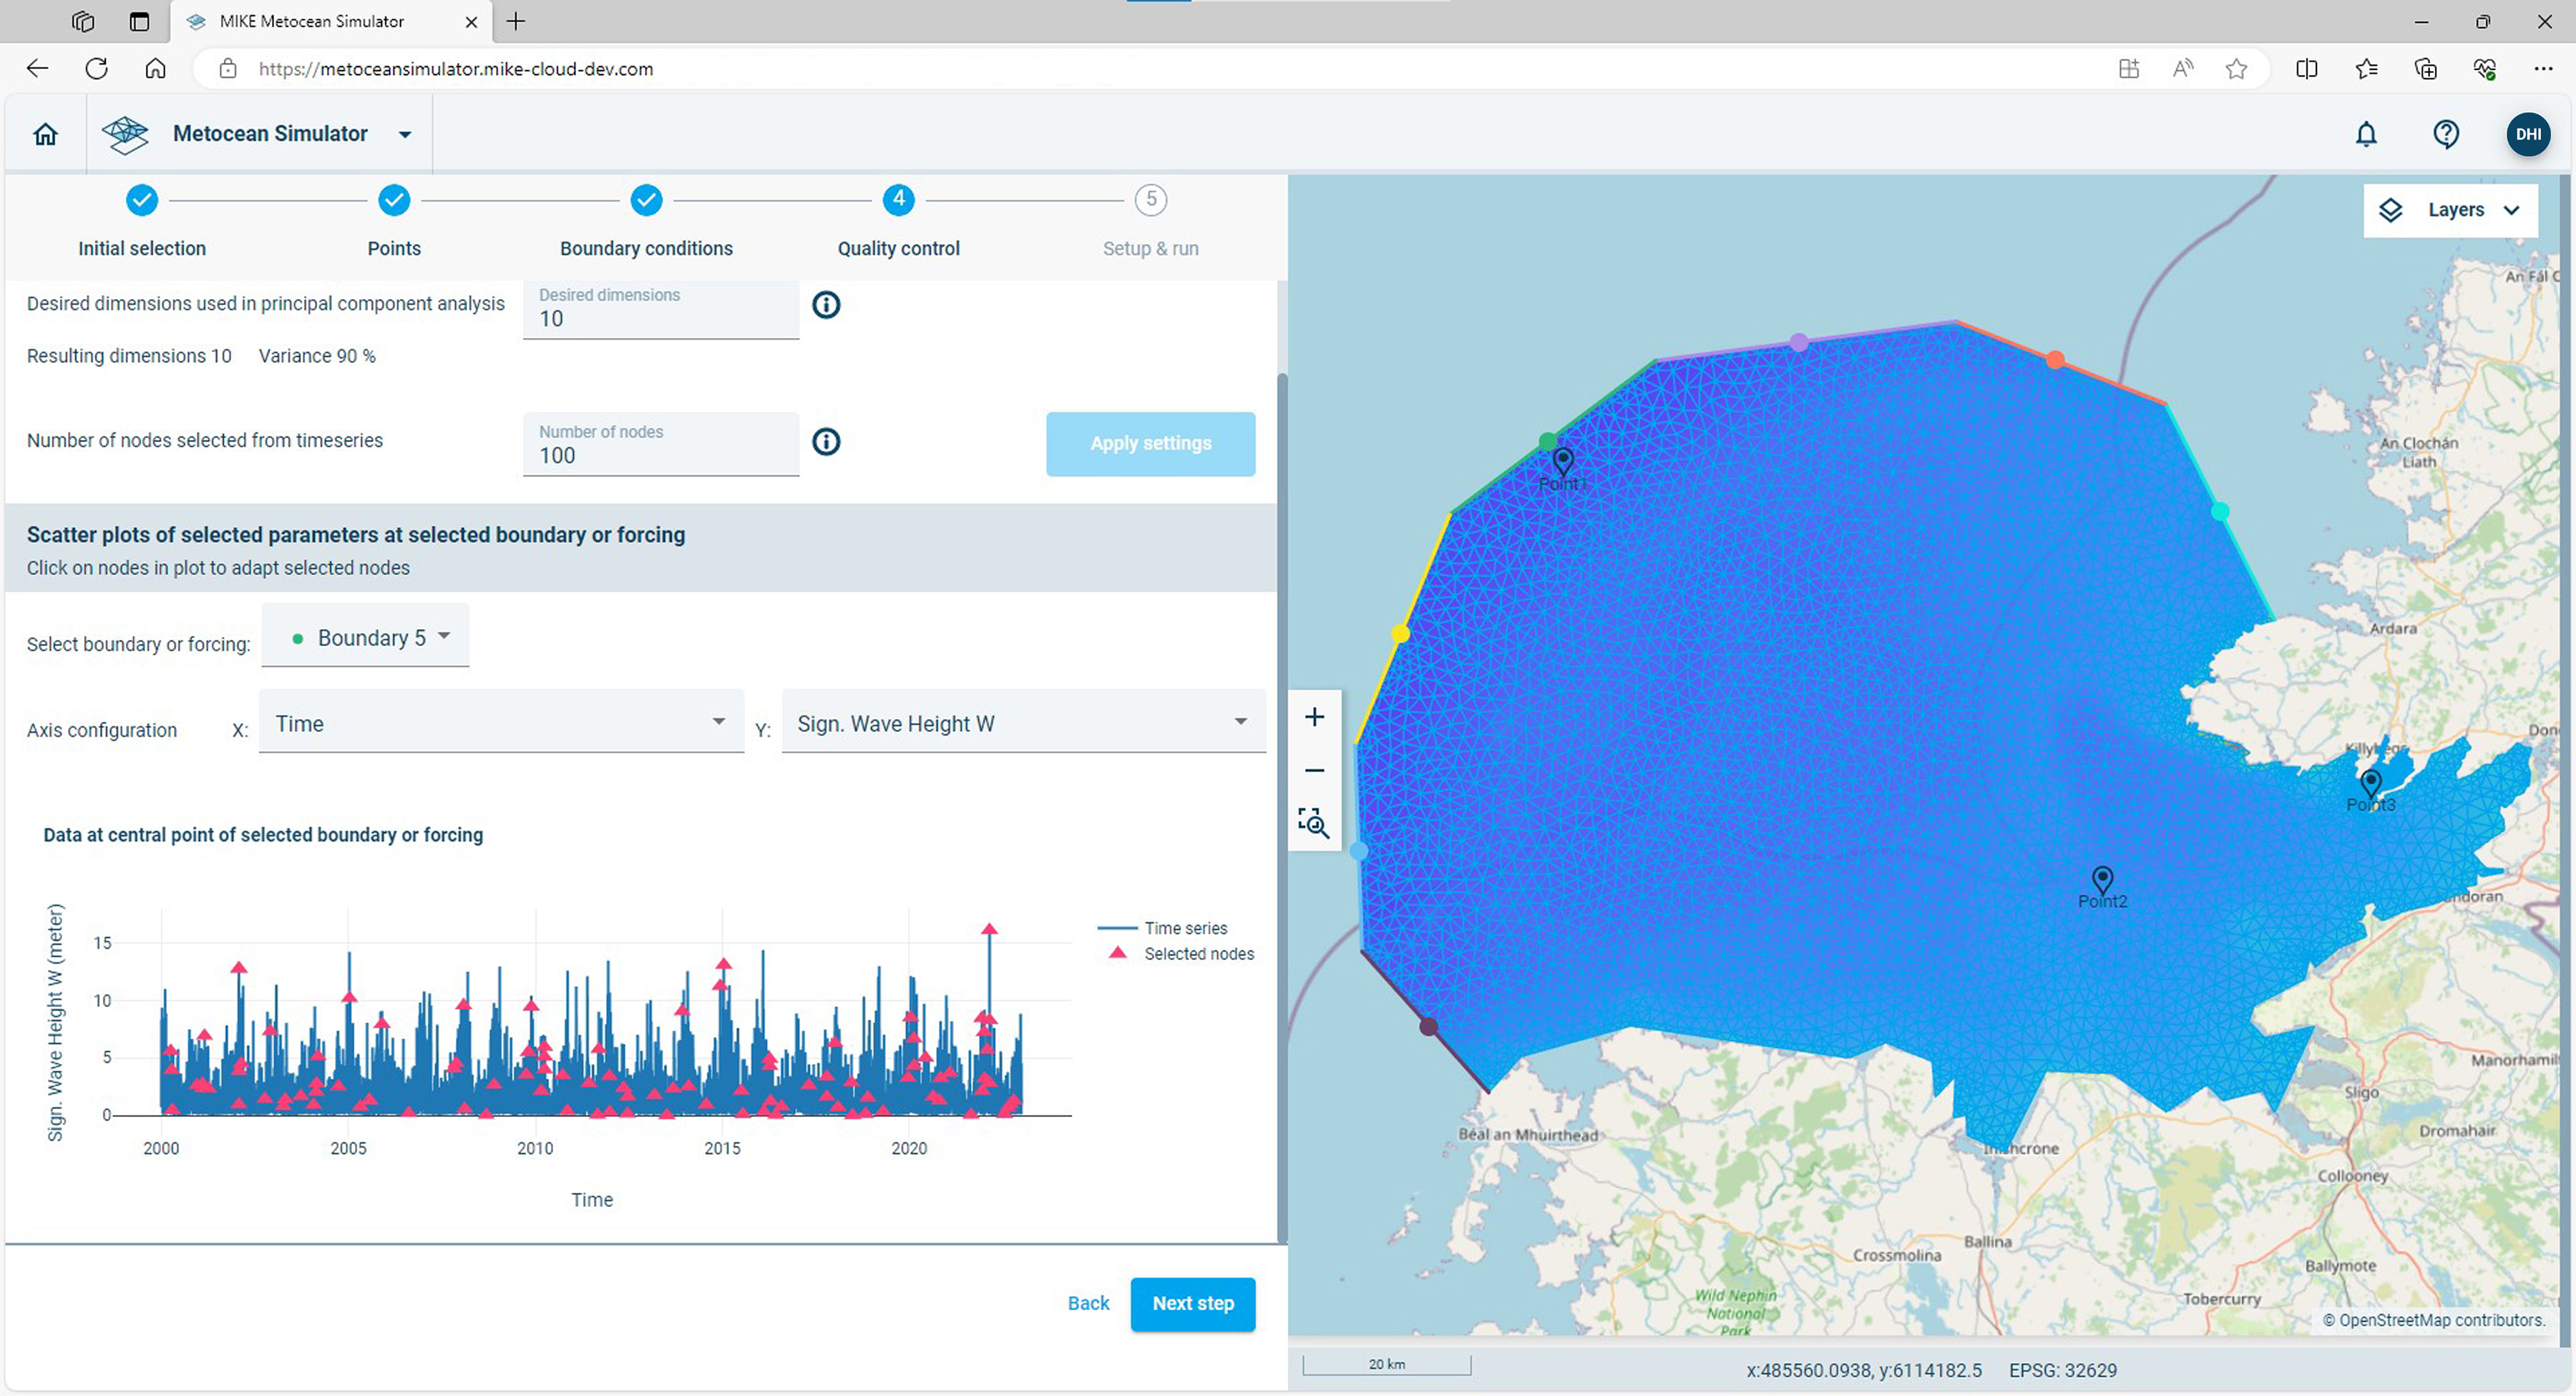Image resolution: width=2576 pixels, height=1396 pixels.
Task: Click the zoom-to-extent magnifier map icon
Action: point(1314,823)
